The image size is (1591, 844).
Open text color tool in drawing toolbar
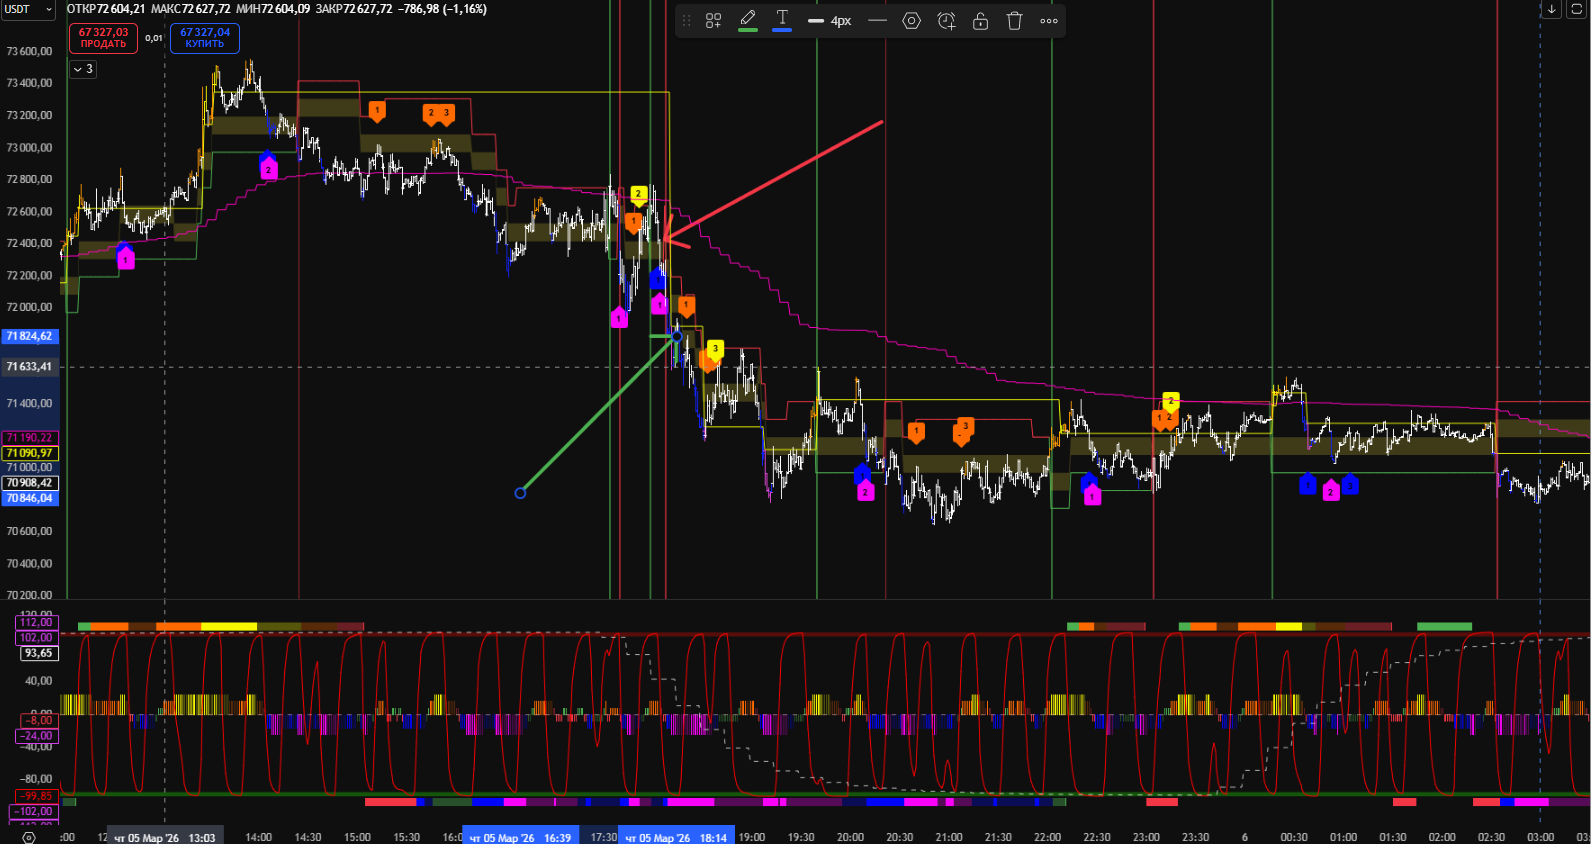point(782,20)
